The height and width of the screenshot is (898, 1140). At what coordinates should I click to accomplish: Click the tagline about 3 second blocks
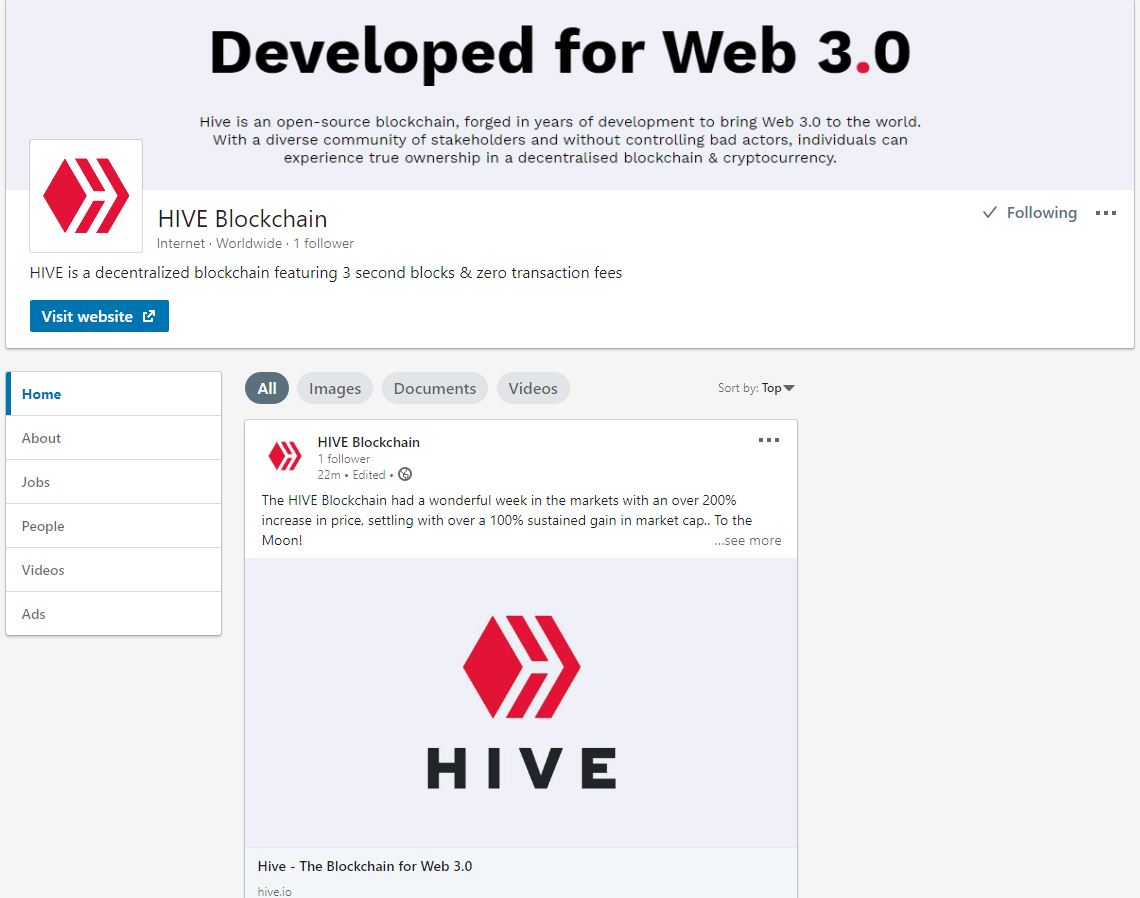pyautogui.click(x=326, y=273)
